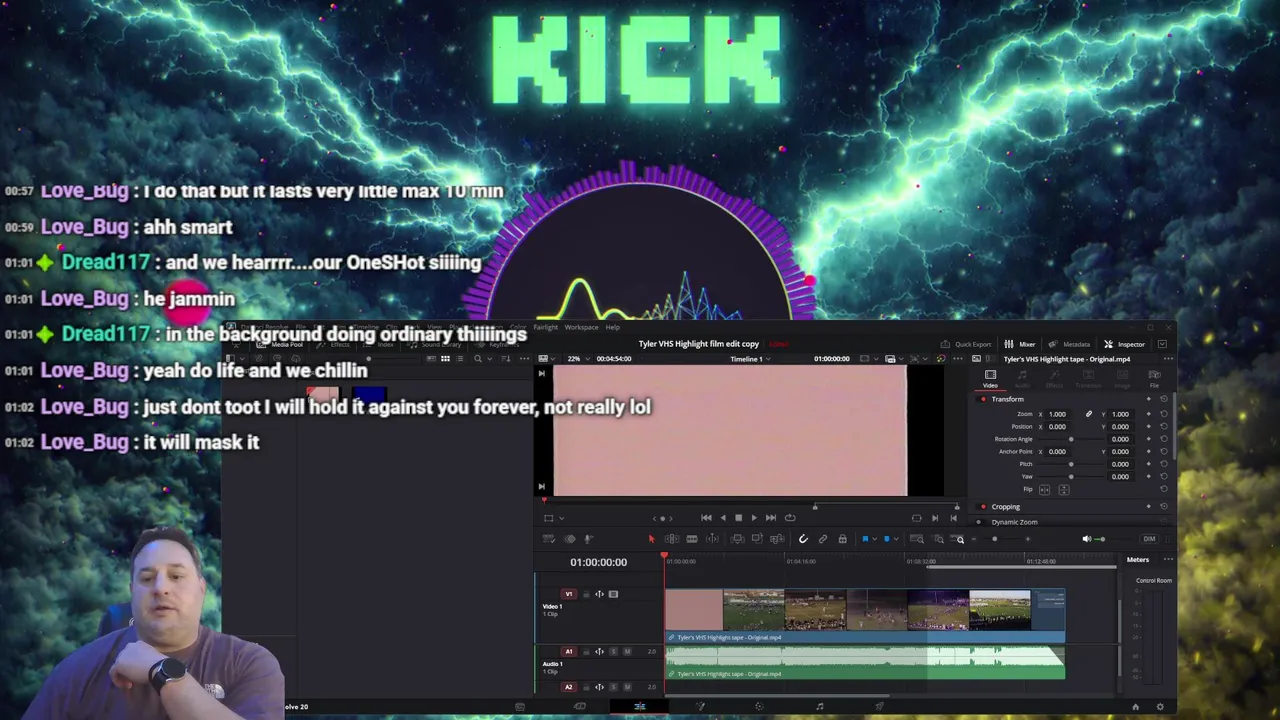Image resolution: width=1280 pixels, height=720 pixels.
Task: Switch to Color page icon
Action: coord(760,707)
